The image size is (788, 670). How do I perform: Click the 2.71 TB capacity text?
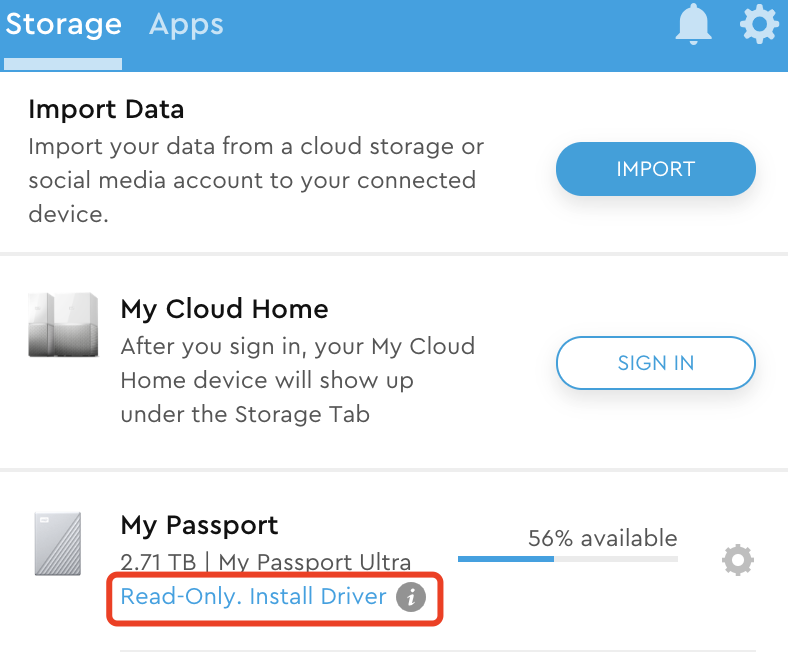coord(159,562)
